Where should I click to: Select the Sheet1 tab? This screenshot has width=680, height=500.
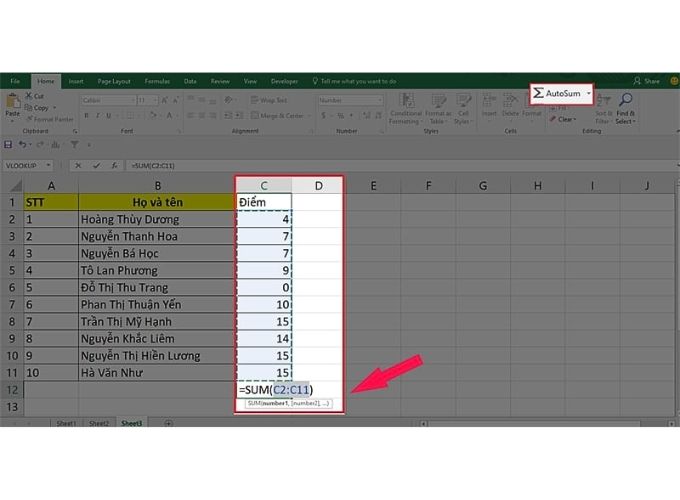[66, 423]
